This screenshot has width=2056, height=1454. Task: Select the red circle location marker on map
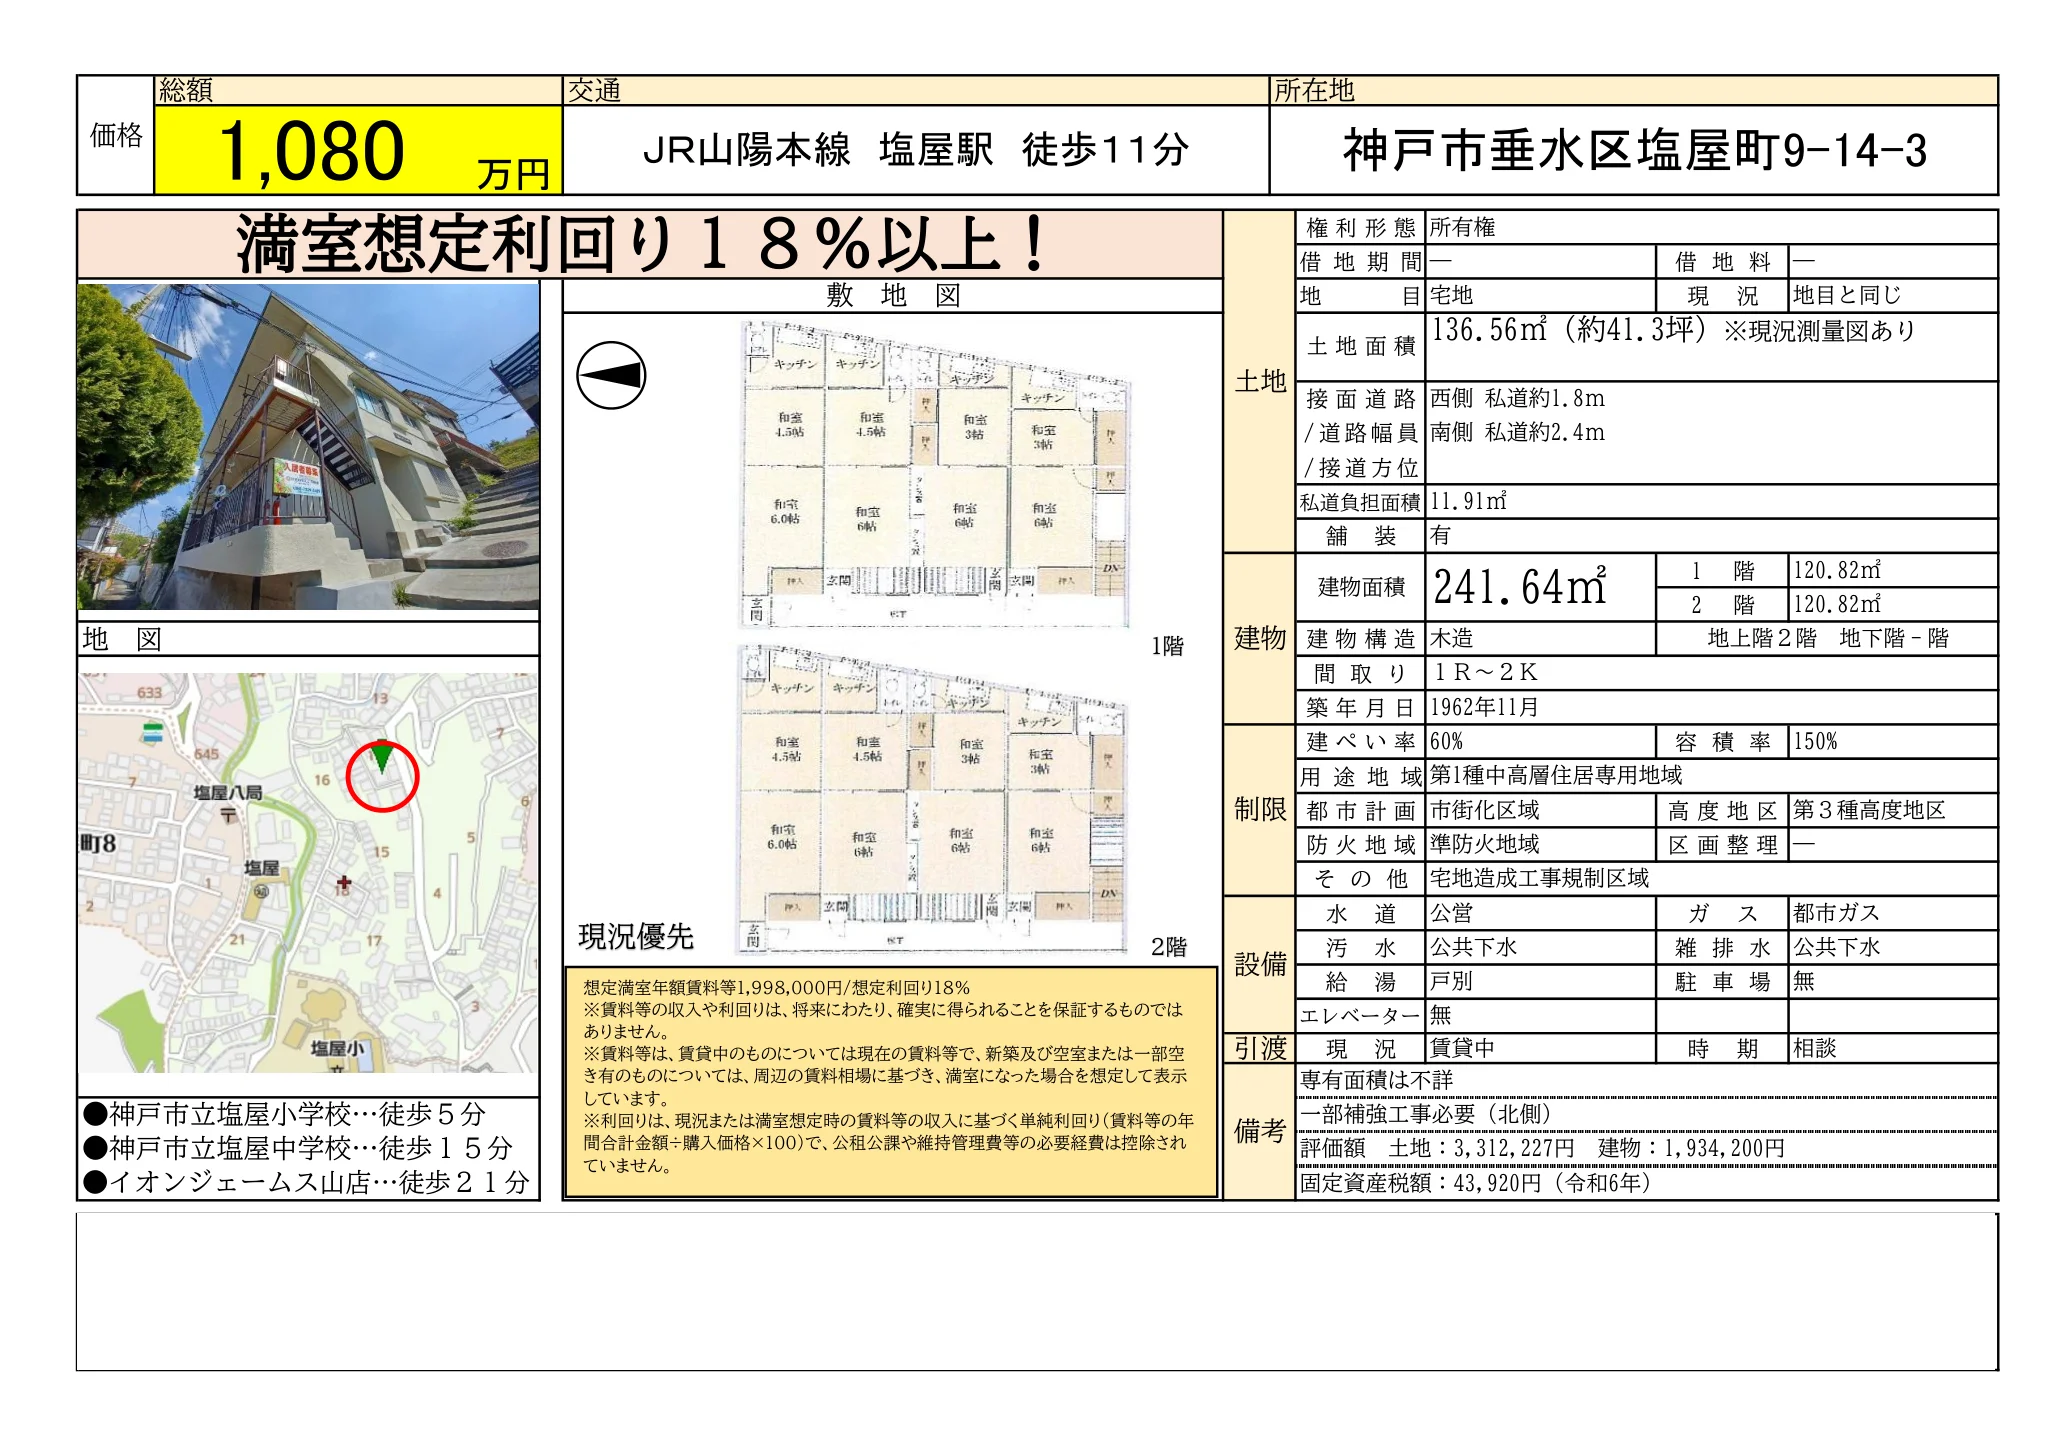[x=384, y=775]
